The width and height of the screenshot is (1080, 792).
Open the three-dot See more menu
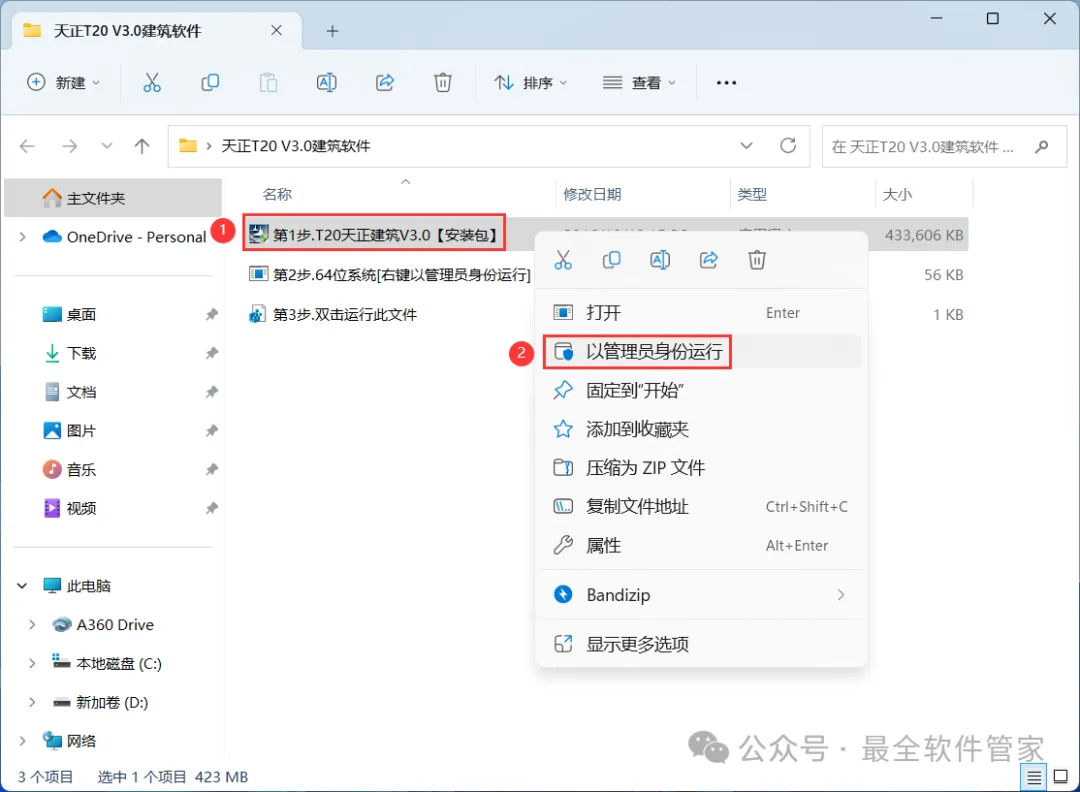(x=726, y=83)
